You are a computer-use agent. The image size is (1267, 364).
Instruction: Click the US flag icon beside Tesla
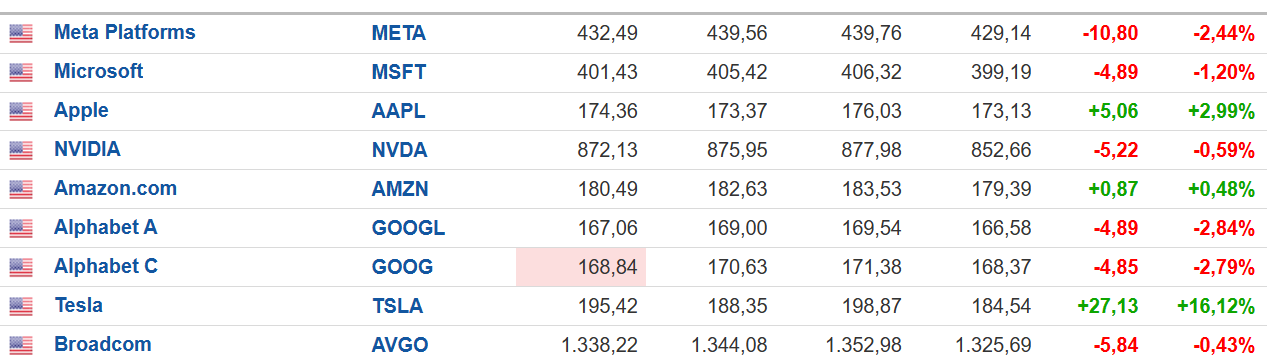coord(21,306)
